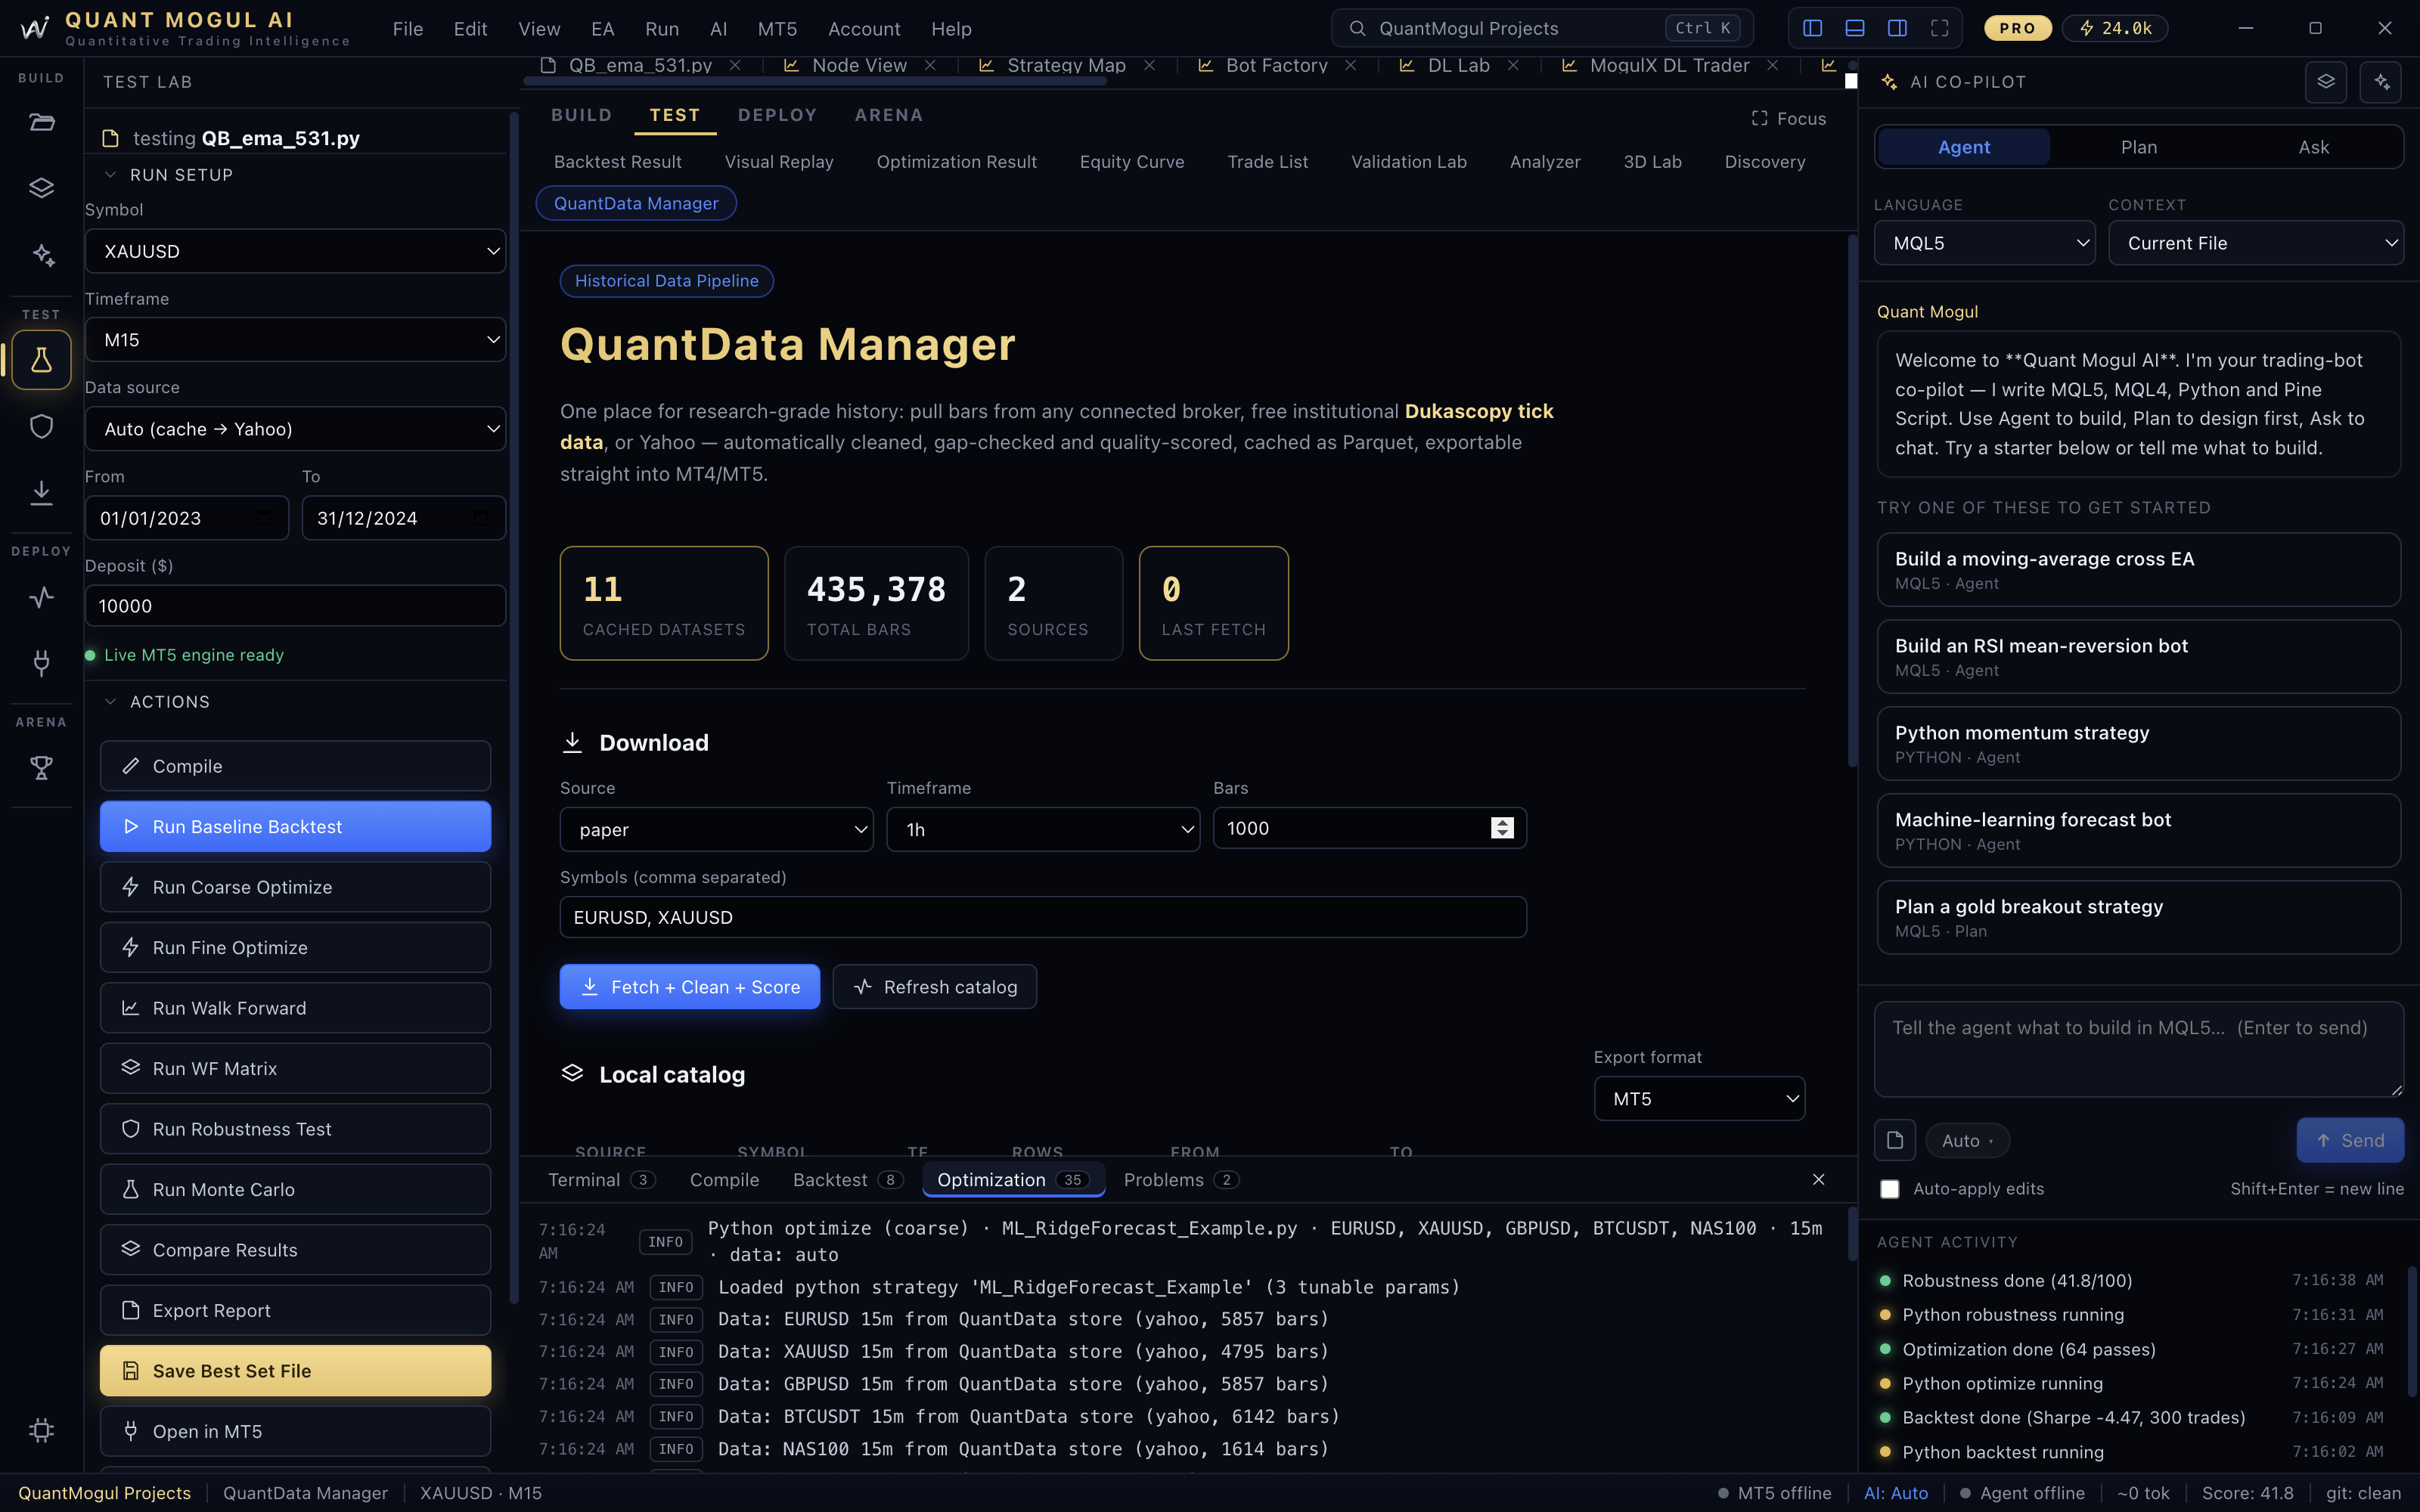This screenshot has width=2420, height=1512.
Task: Click the Auto model selector pill
Action: [1967, 1140]
